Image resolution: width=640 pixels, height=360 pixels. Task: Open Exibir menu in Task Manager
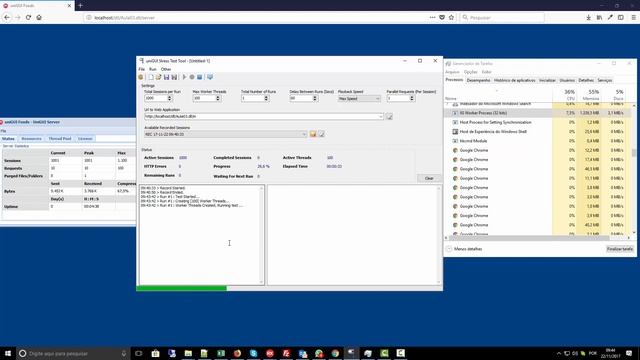[487, 72]
